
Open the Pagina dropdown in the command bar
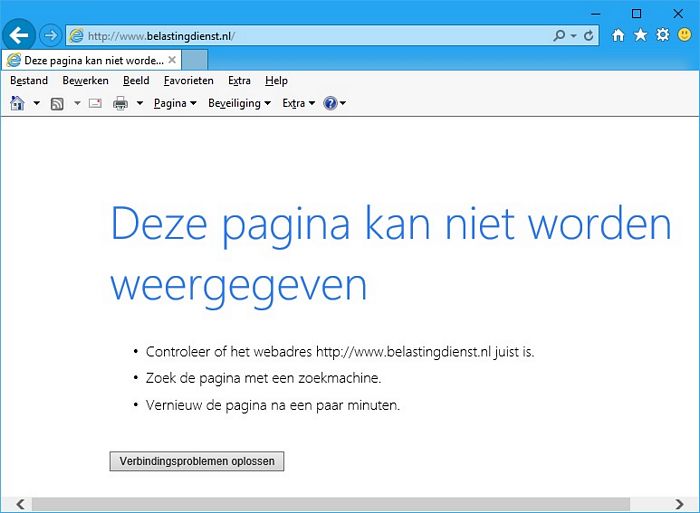coord(175,103)
